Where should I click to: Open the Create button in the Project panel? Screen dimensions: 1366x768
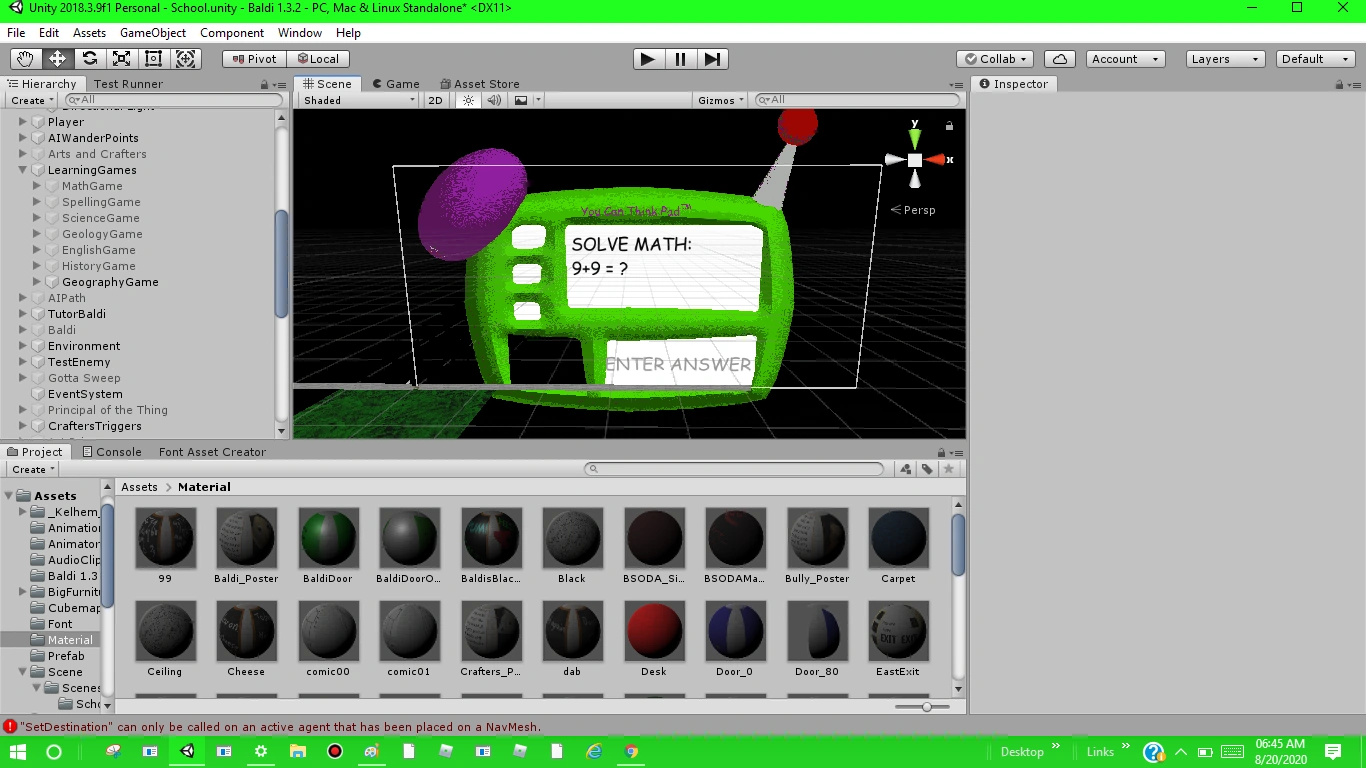pos(33,469)
